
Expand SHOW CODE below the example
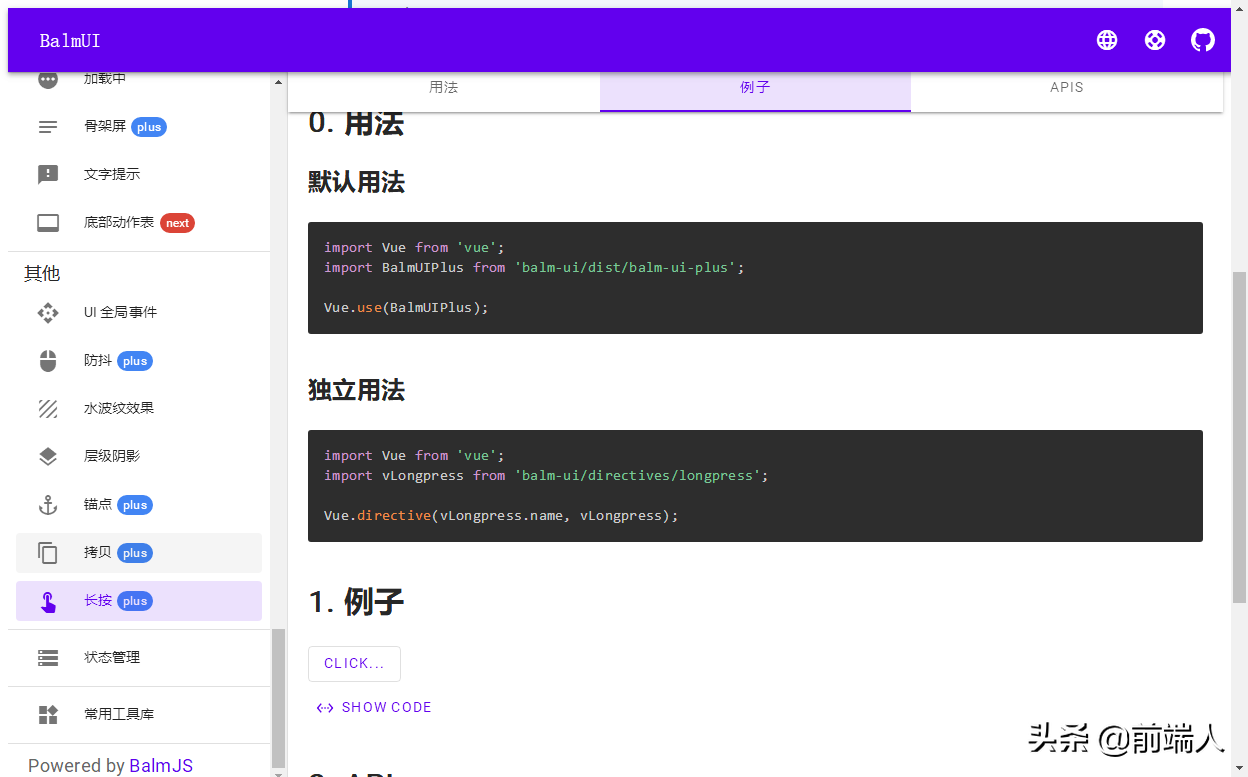[x=373, y=707]
